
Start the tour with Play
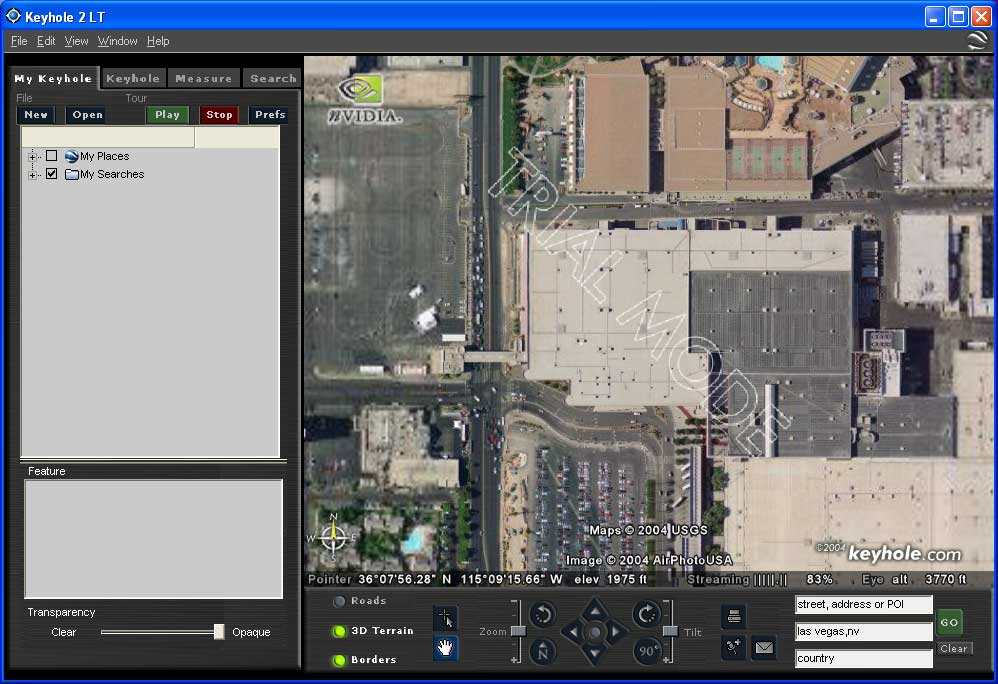(167, 115)
